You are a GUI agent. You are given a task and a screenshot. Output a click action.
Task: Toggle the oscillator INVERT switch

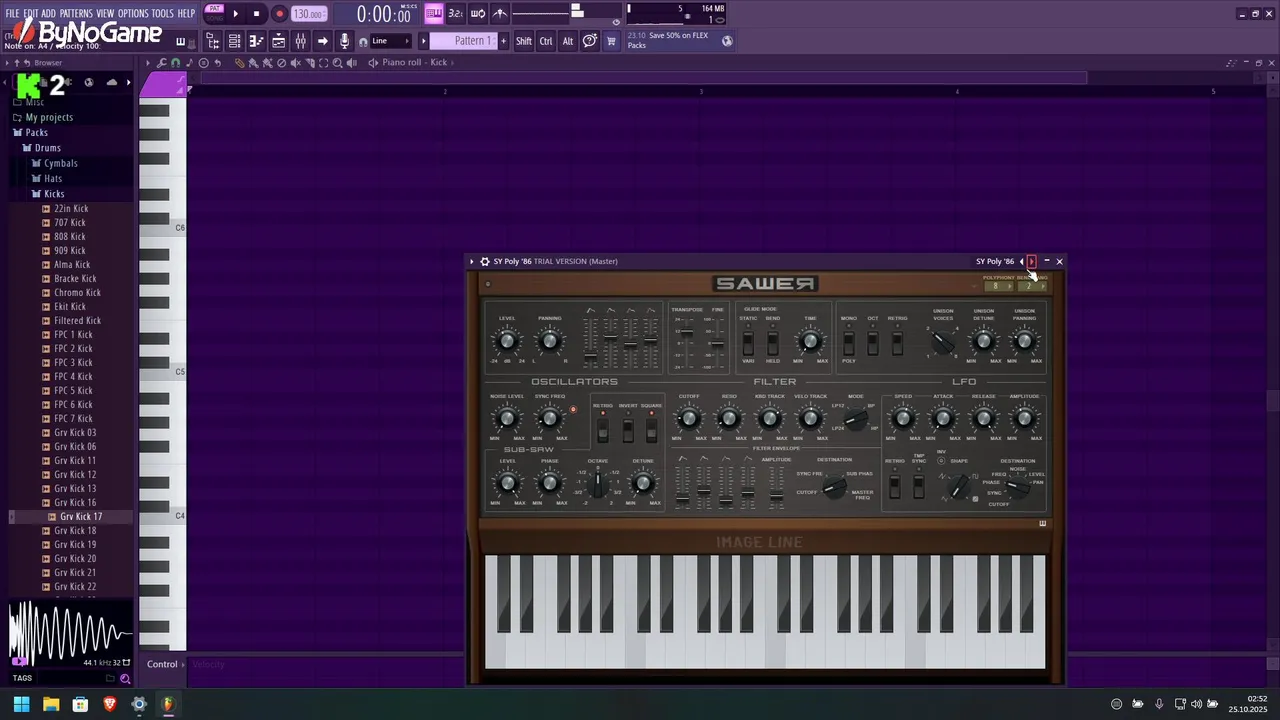point(627,429)
